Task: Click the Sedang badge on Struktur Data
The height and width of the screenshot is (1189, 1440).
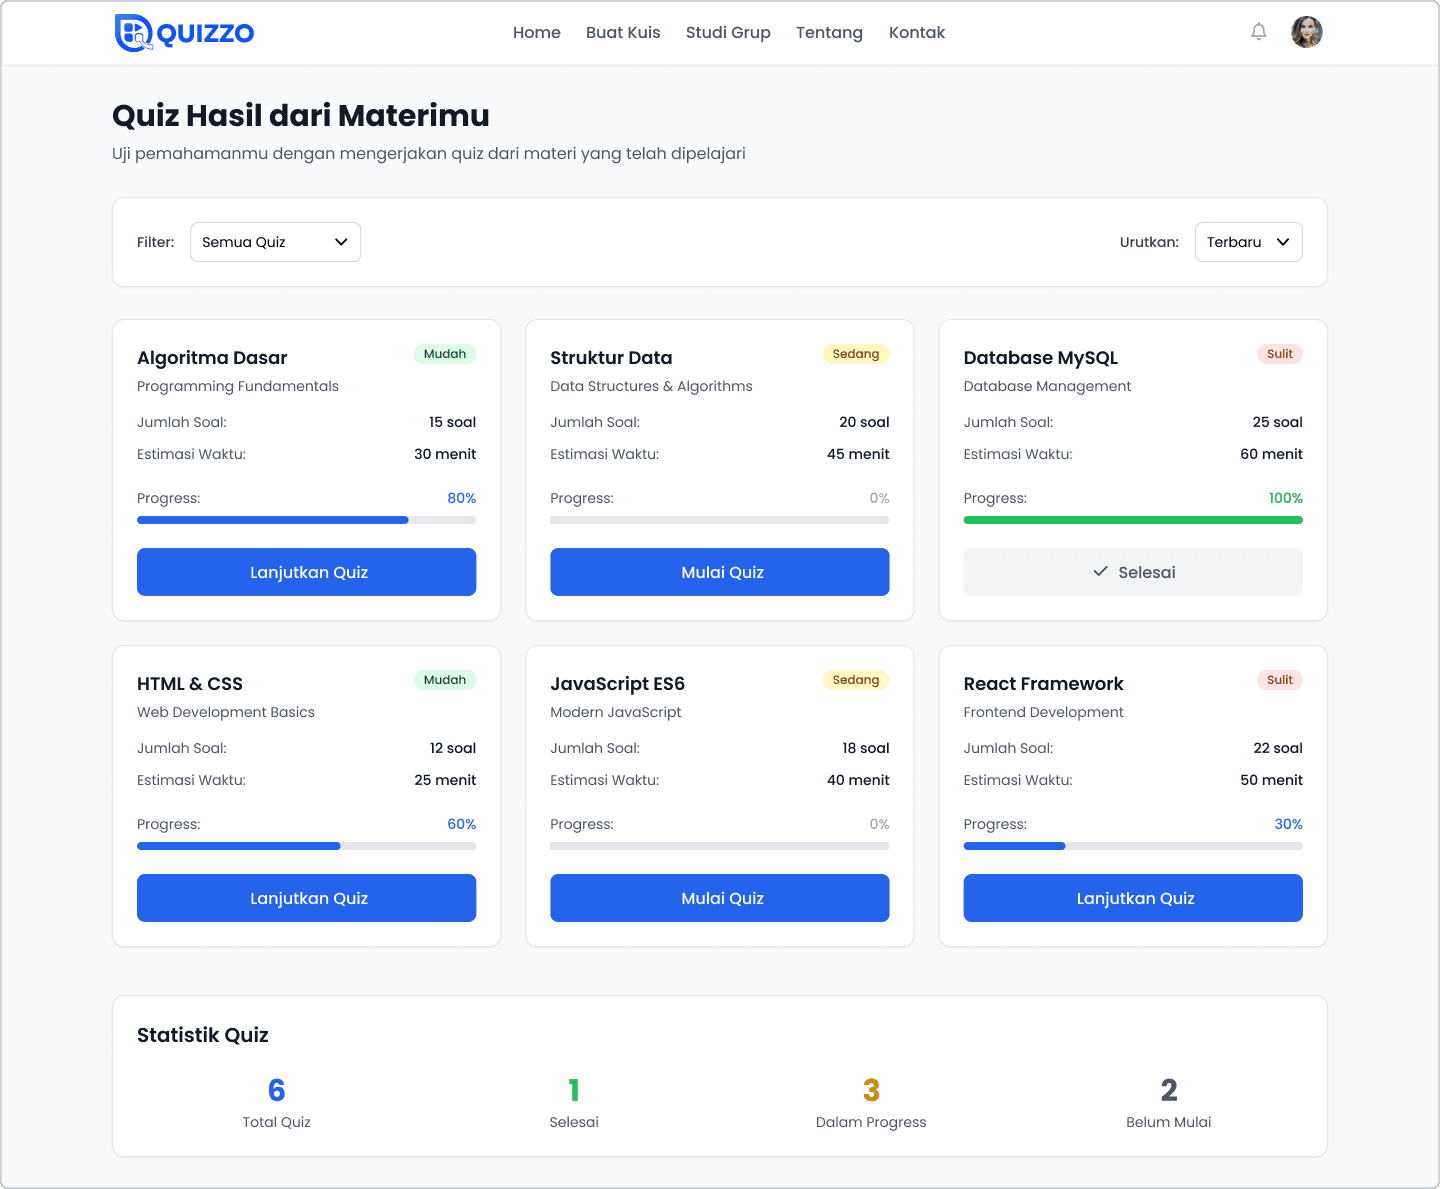Action: point(856,354)
